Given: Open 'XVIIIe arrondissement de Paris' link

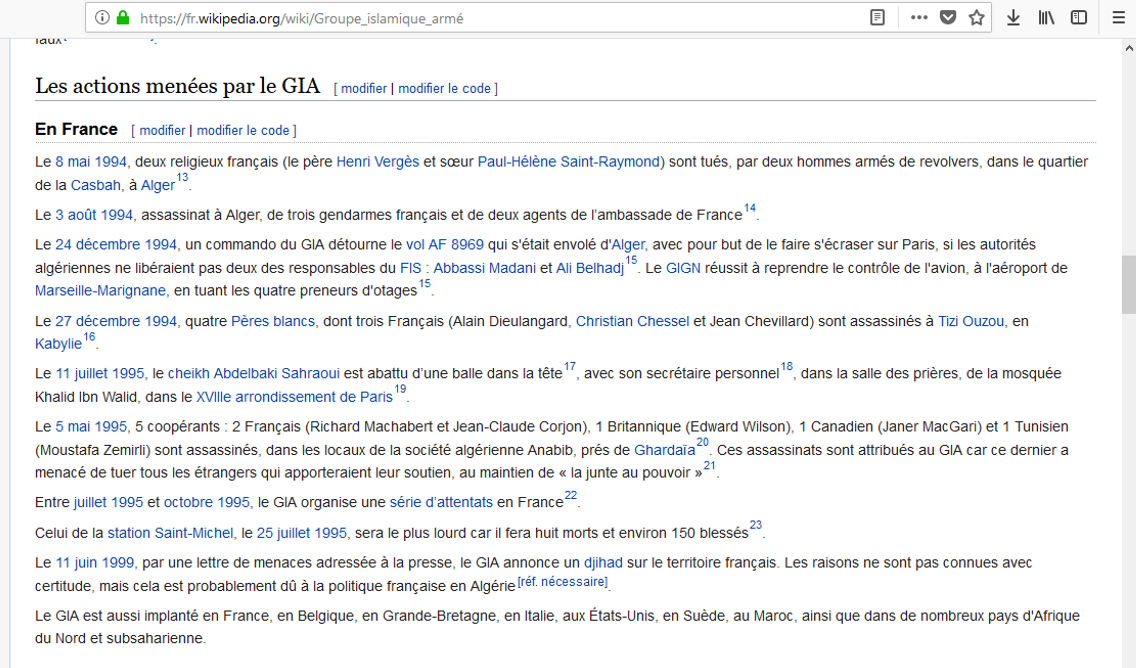Looking at the screenshot, I should pyautogui.click(x=294, y=397).
